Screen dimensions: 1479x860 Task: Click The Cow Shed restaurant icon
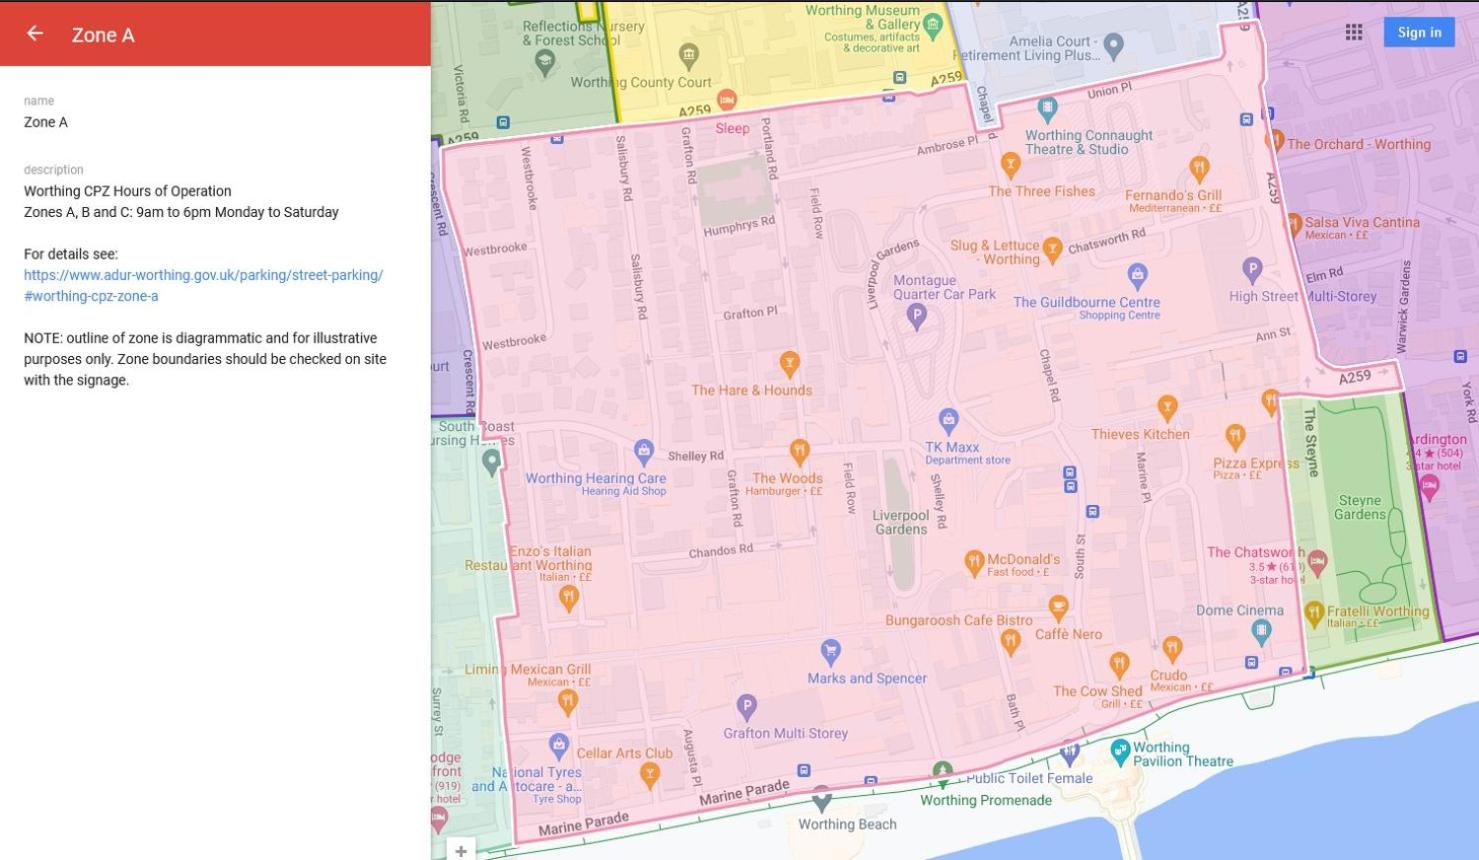[x=1119, y=664]
